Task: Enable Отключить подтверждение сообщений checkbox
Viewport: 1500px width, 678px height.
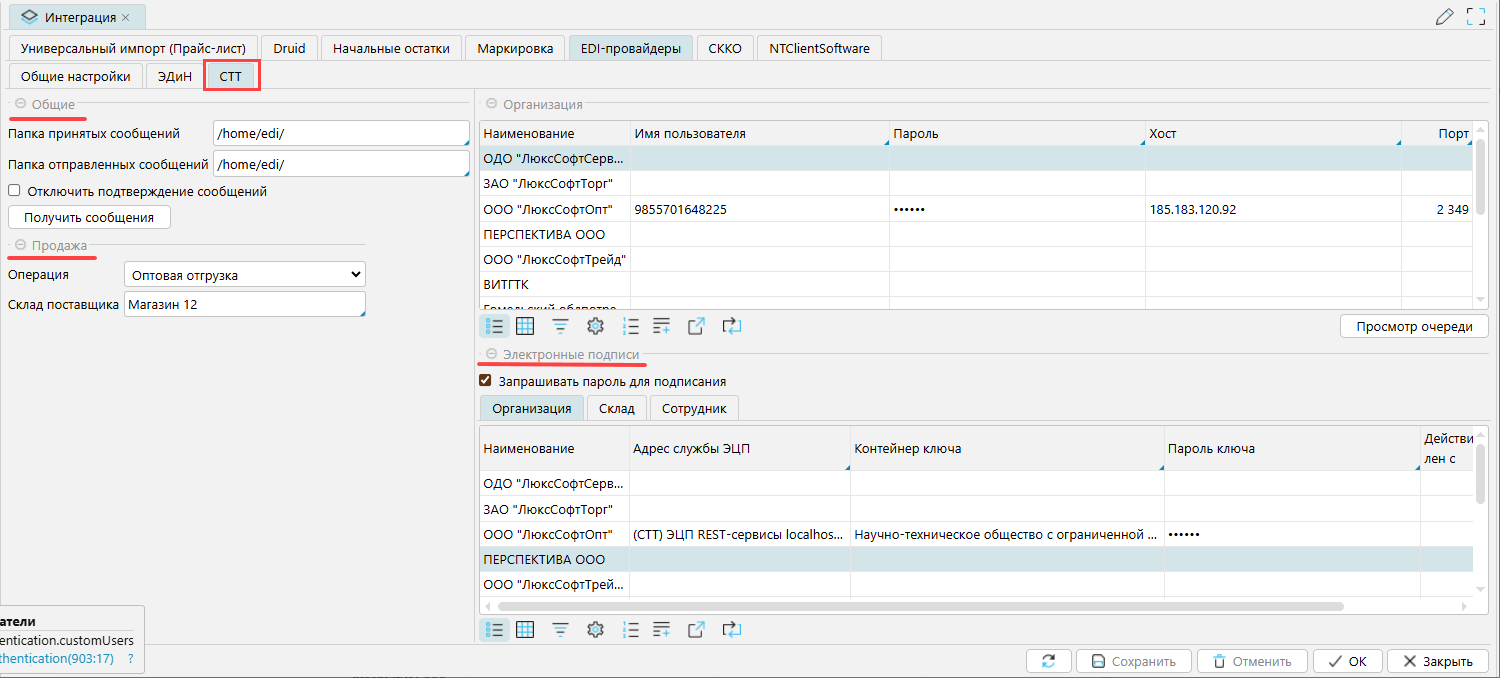Action: (14, 191)
